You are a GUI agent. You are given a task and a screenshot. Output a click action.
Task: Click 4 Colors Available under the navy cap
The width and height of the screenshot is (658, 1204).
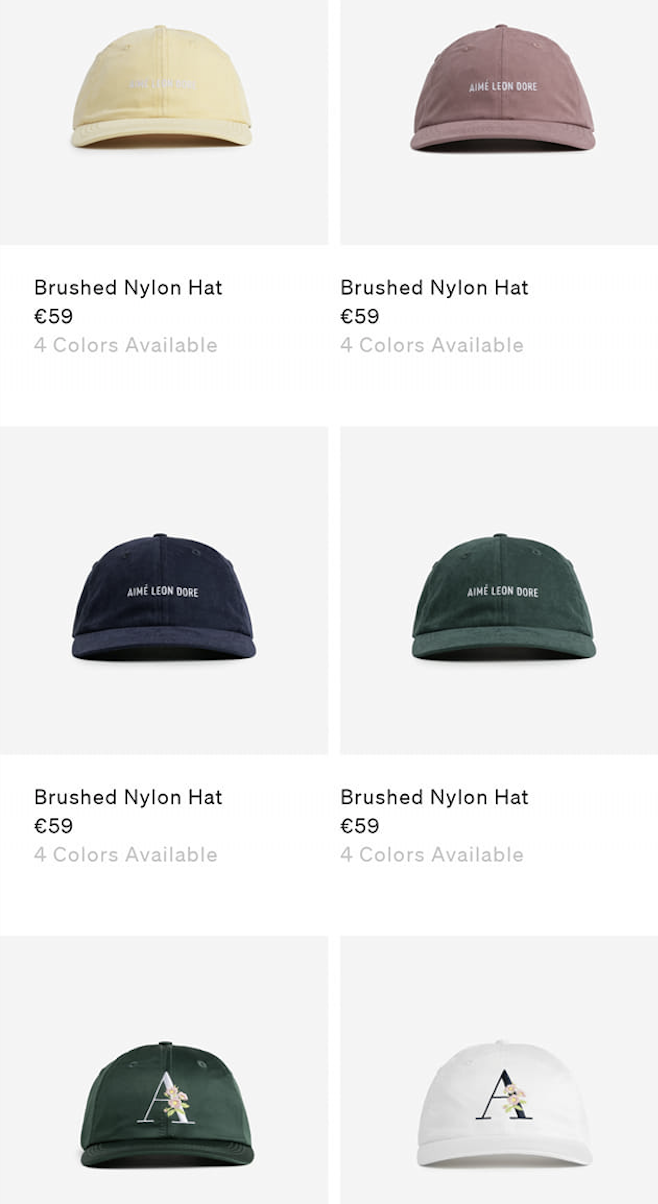point(126,855)
